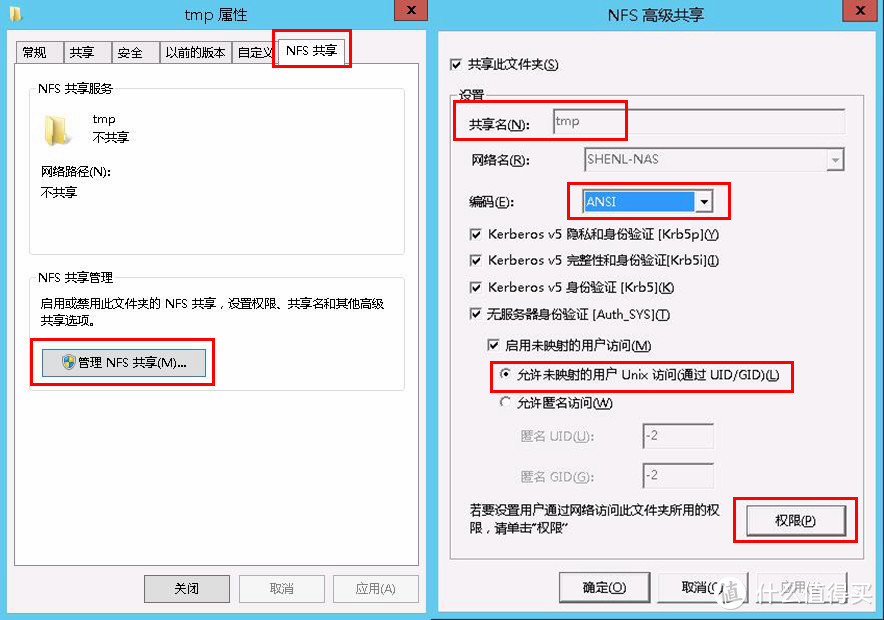Image resolution: width=884 pixels, height=620 pixels.
Task: Select allow anonymous access radio button
Action: pyautogui.click(x=505, y=402)
